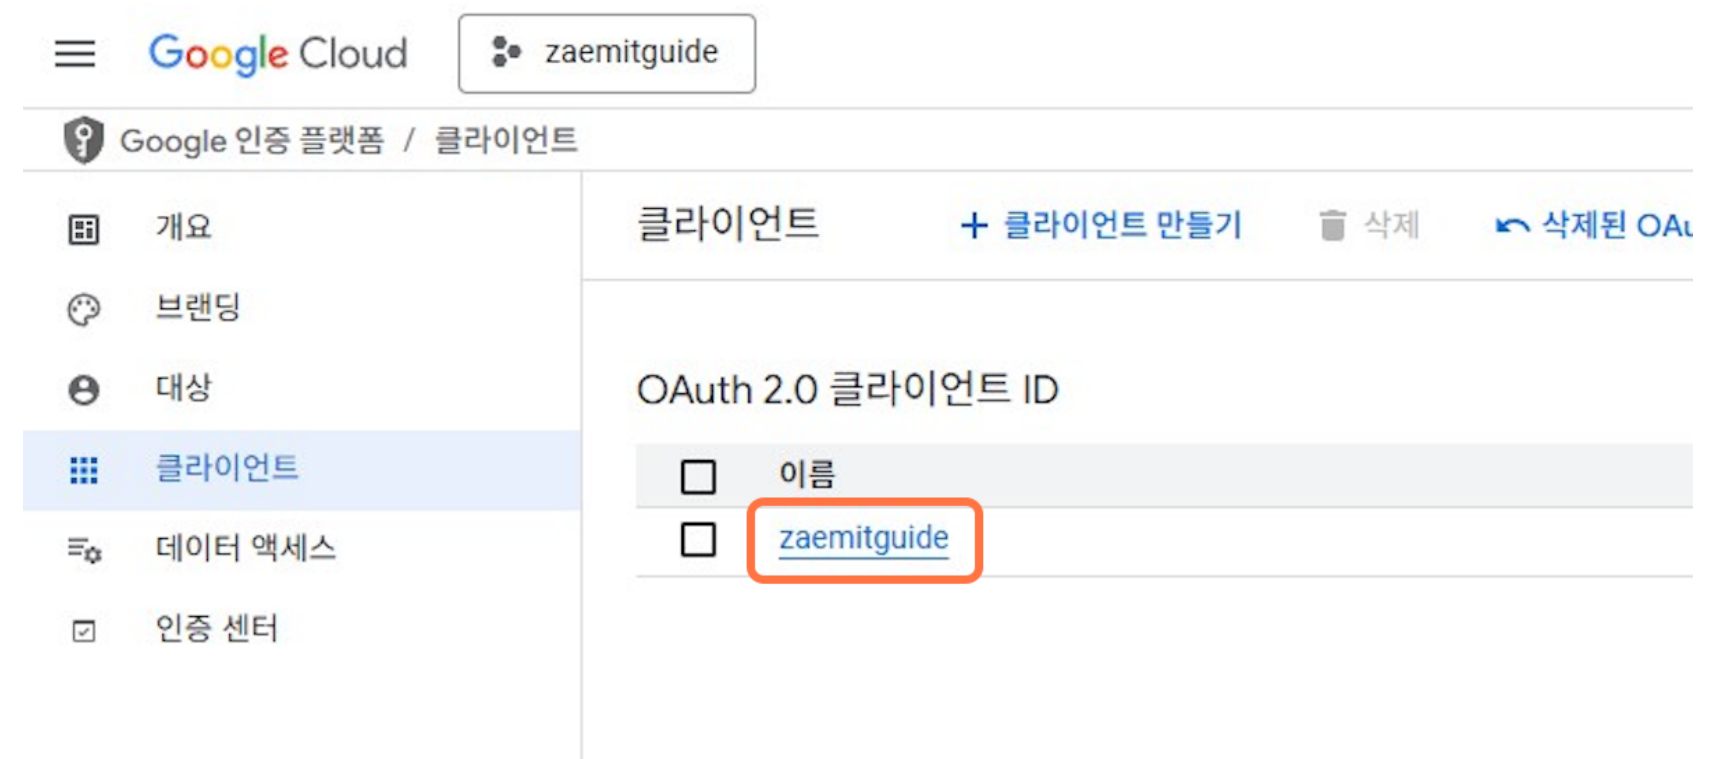This screenshot has width=1709, height=759.
Task: Open the zaemitguide project selector
Action: coord(607,54)
